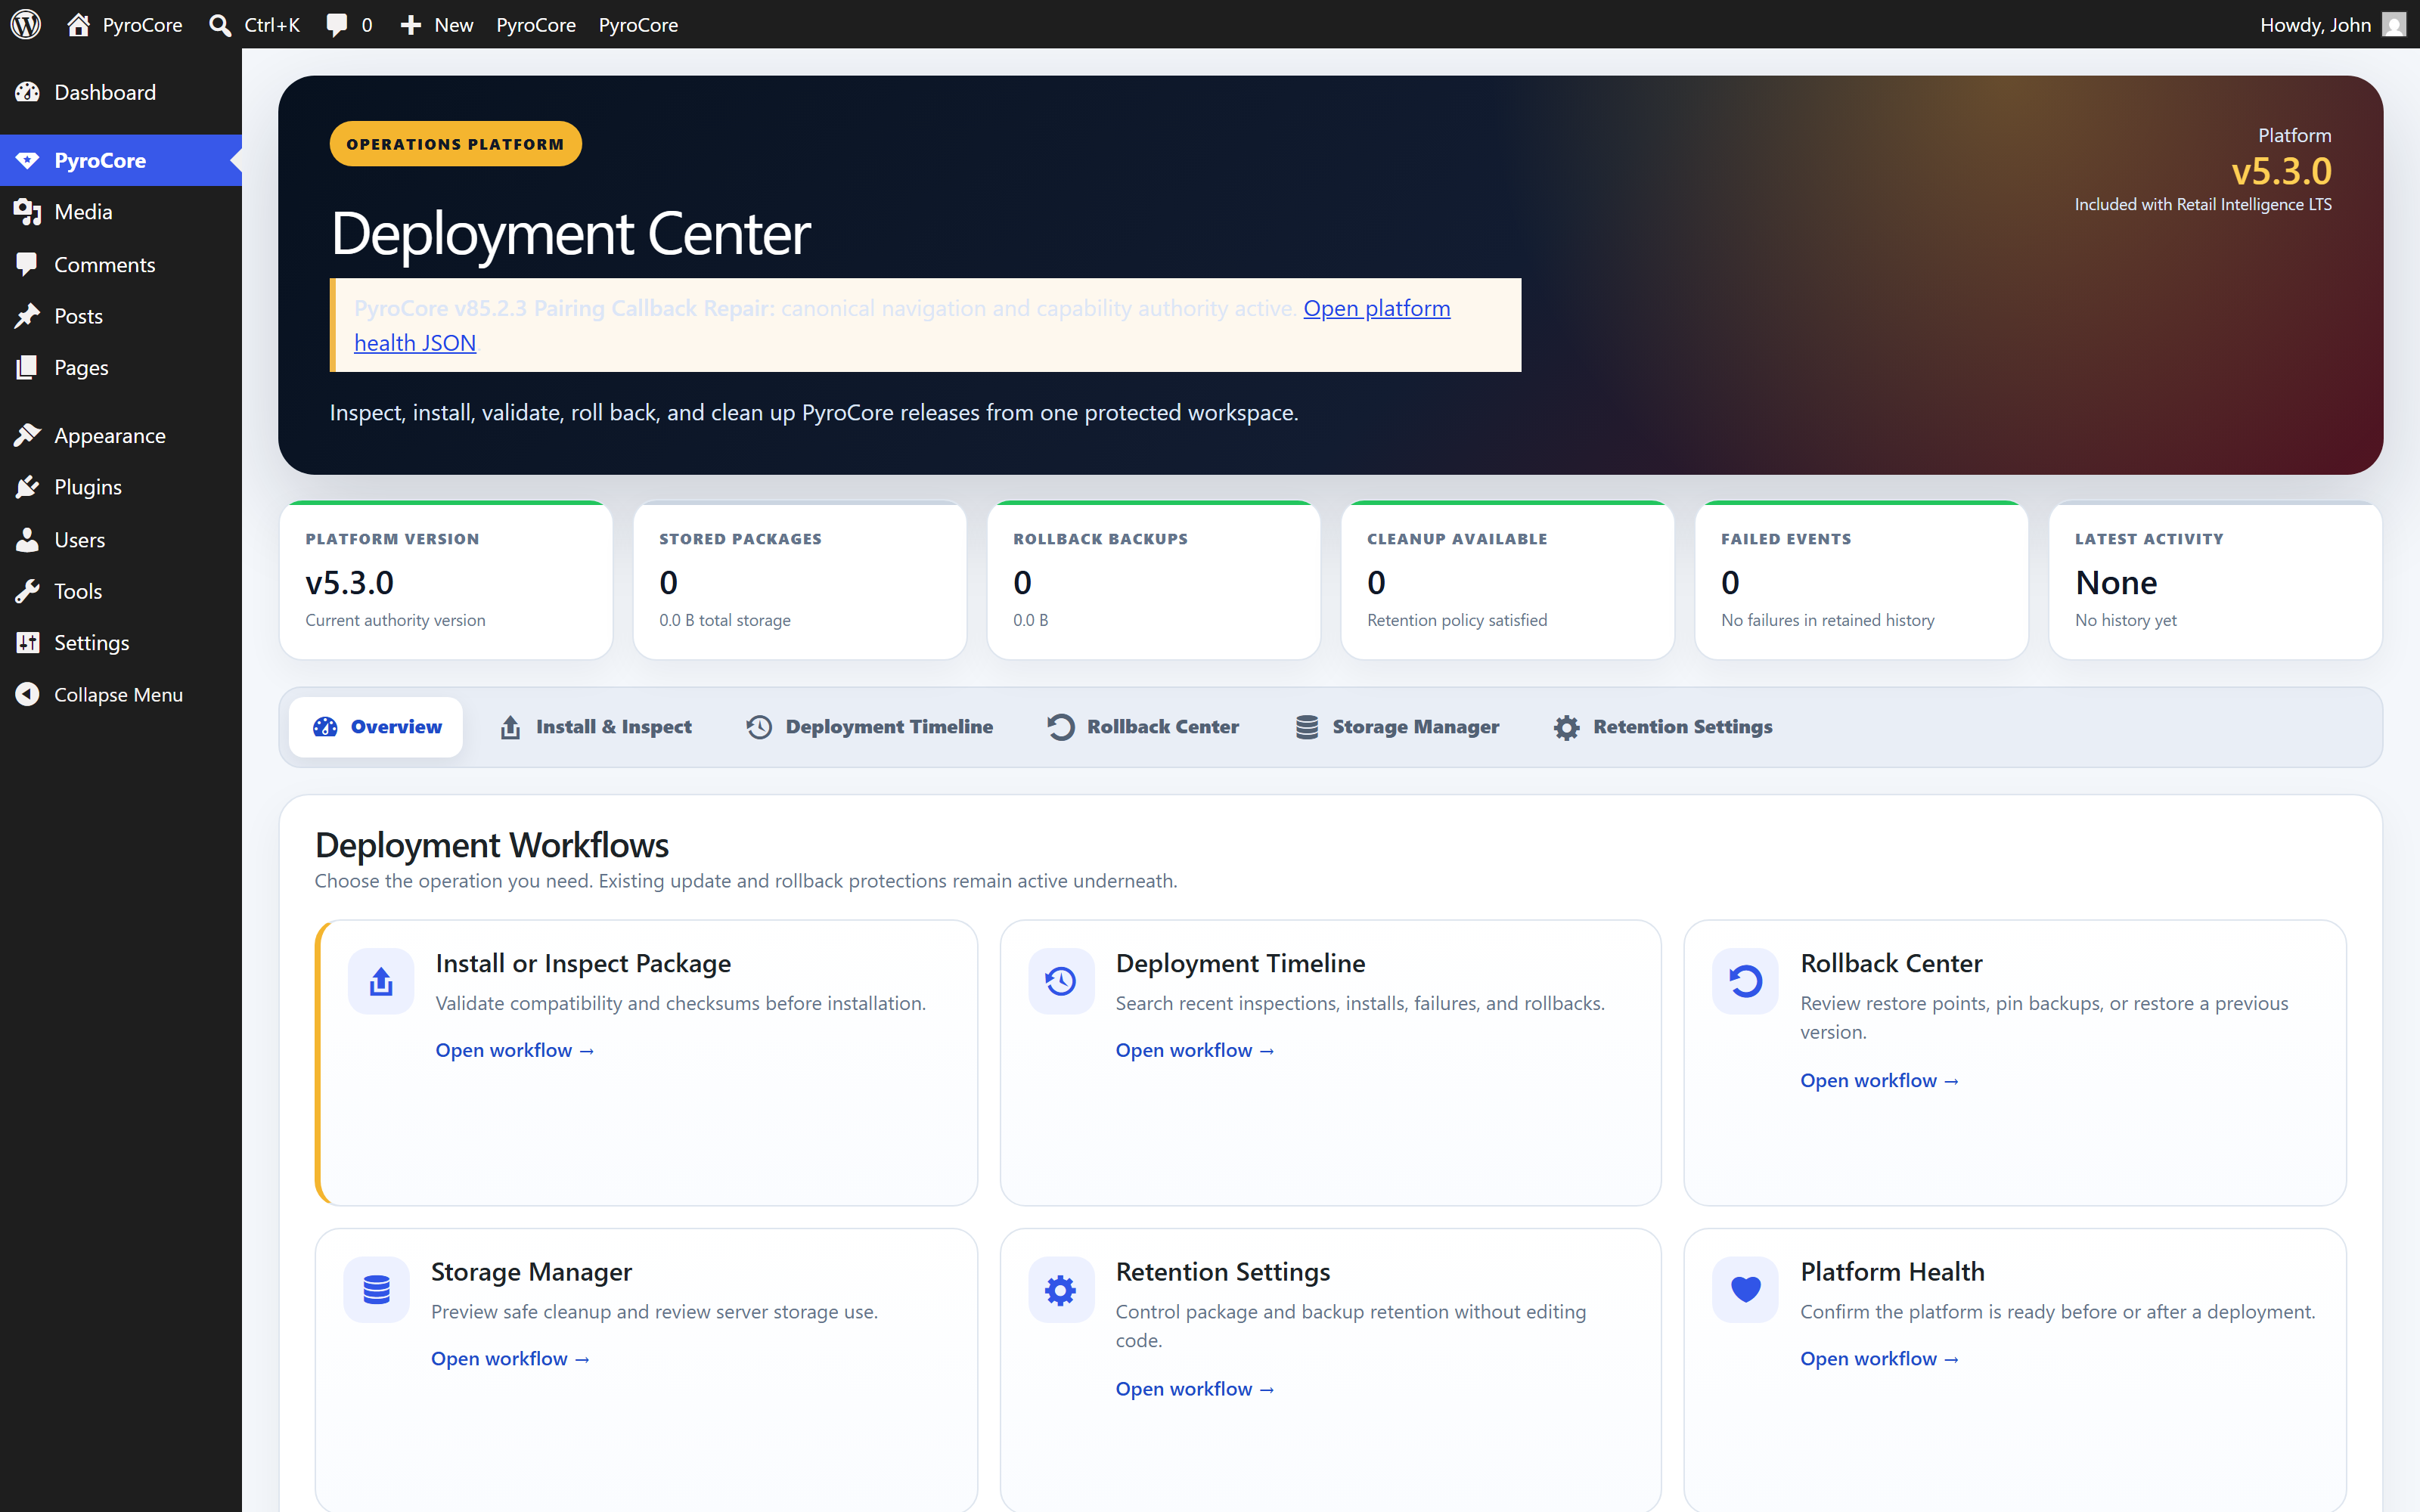Open workflow for Storage Manager card

coord(511,1358)
